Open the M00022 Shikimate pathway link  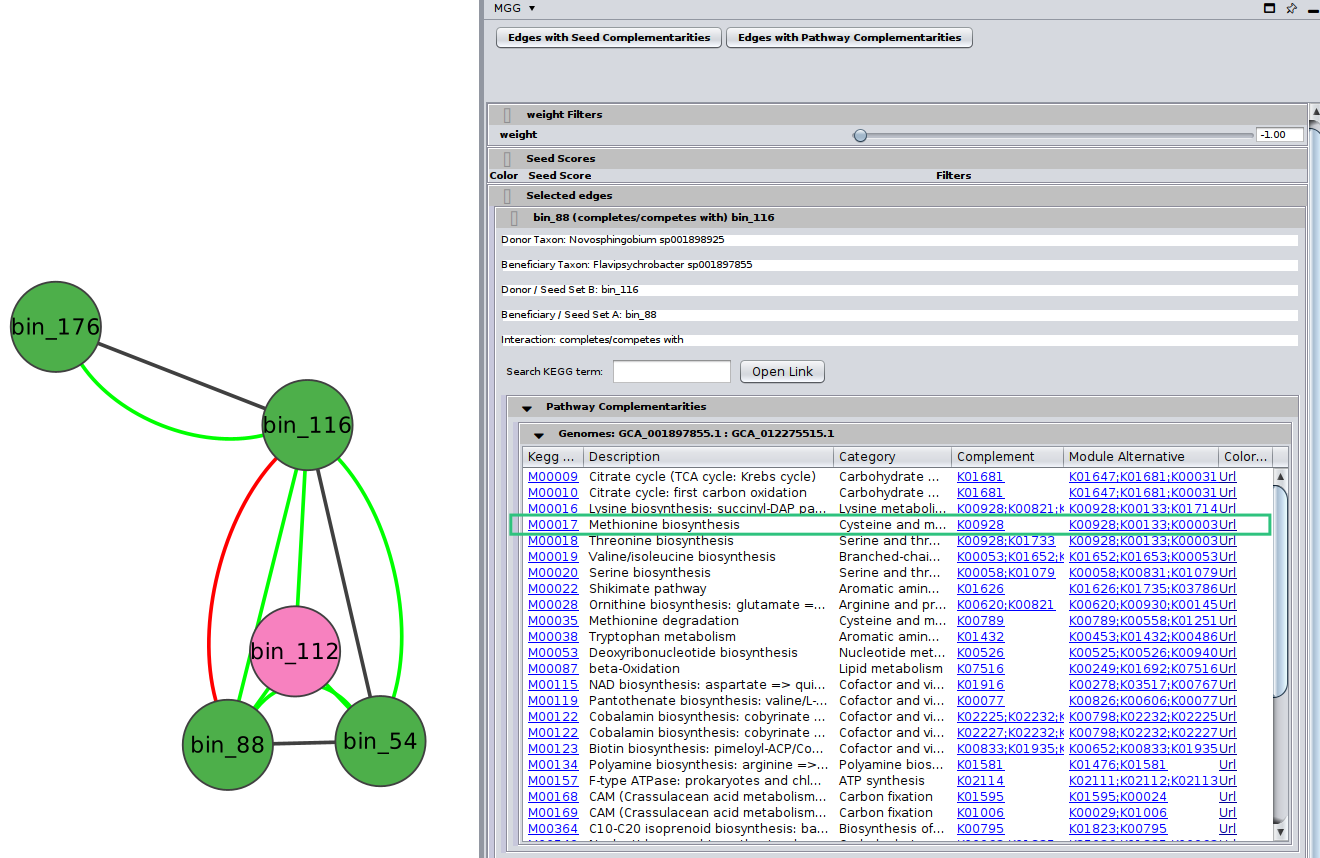pos(553,589)
